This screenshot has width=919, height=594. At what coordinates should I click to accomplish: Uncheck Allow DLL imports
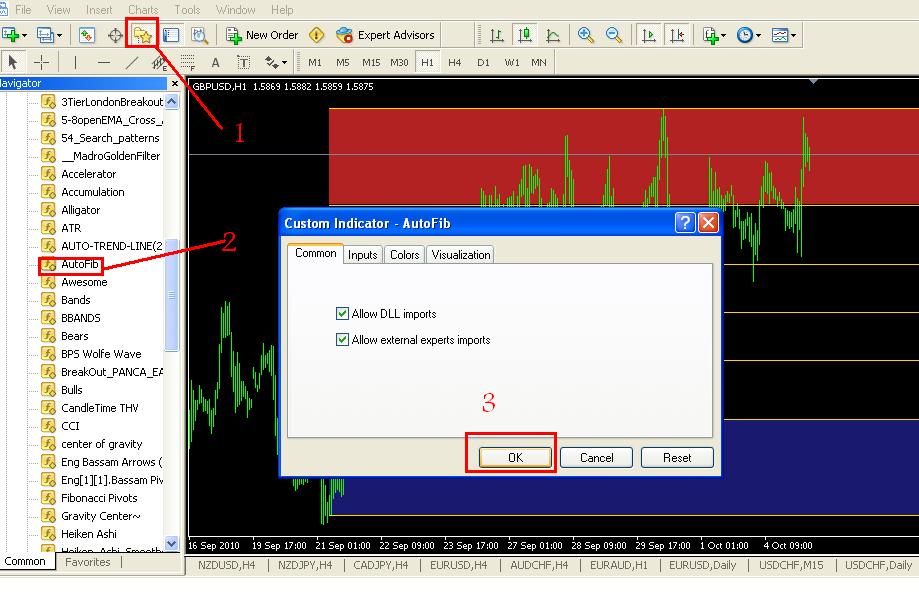343,314
